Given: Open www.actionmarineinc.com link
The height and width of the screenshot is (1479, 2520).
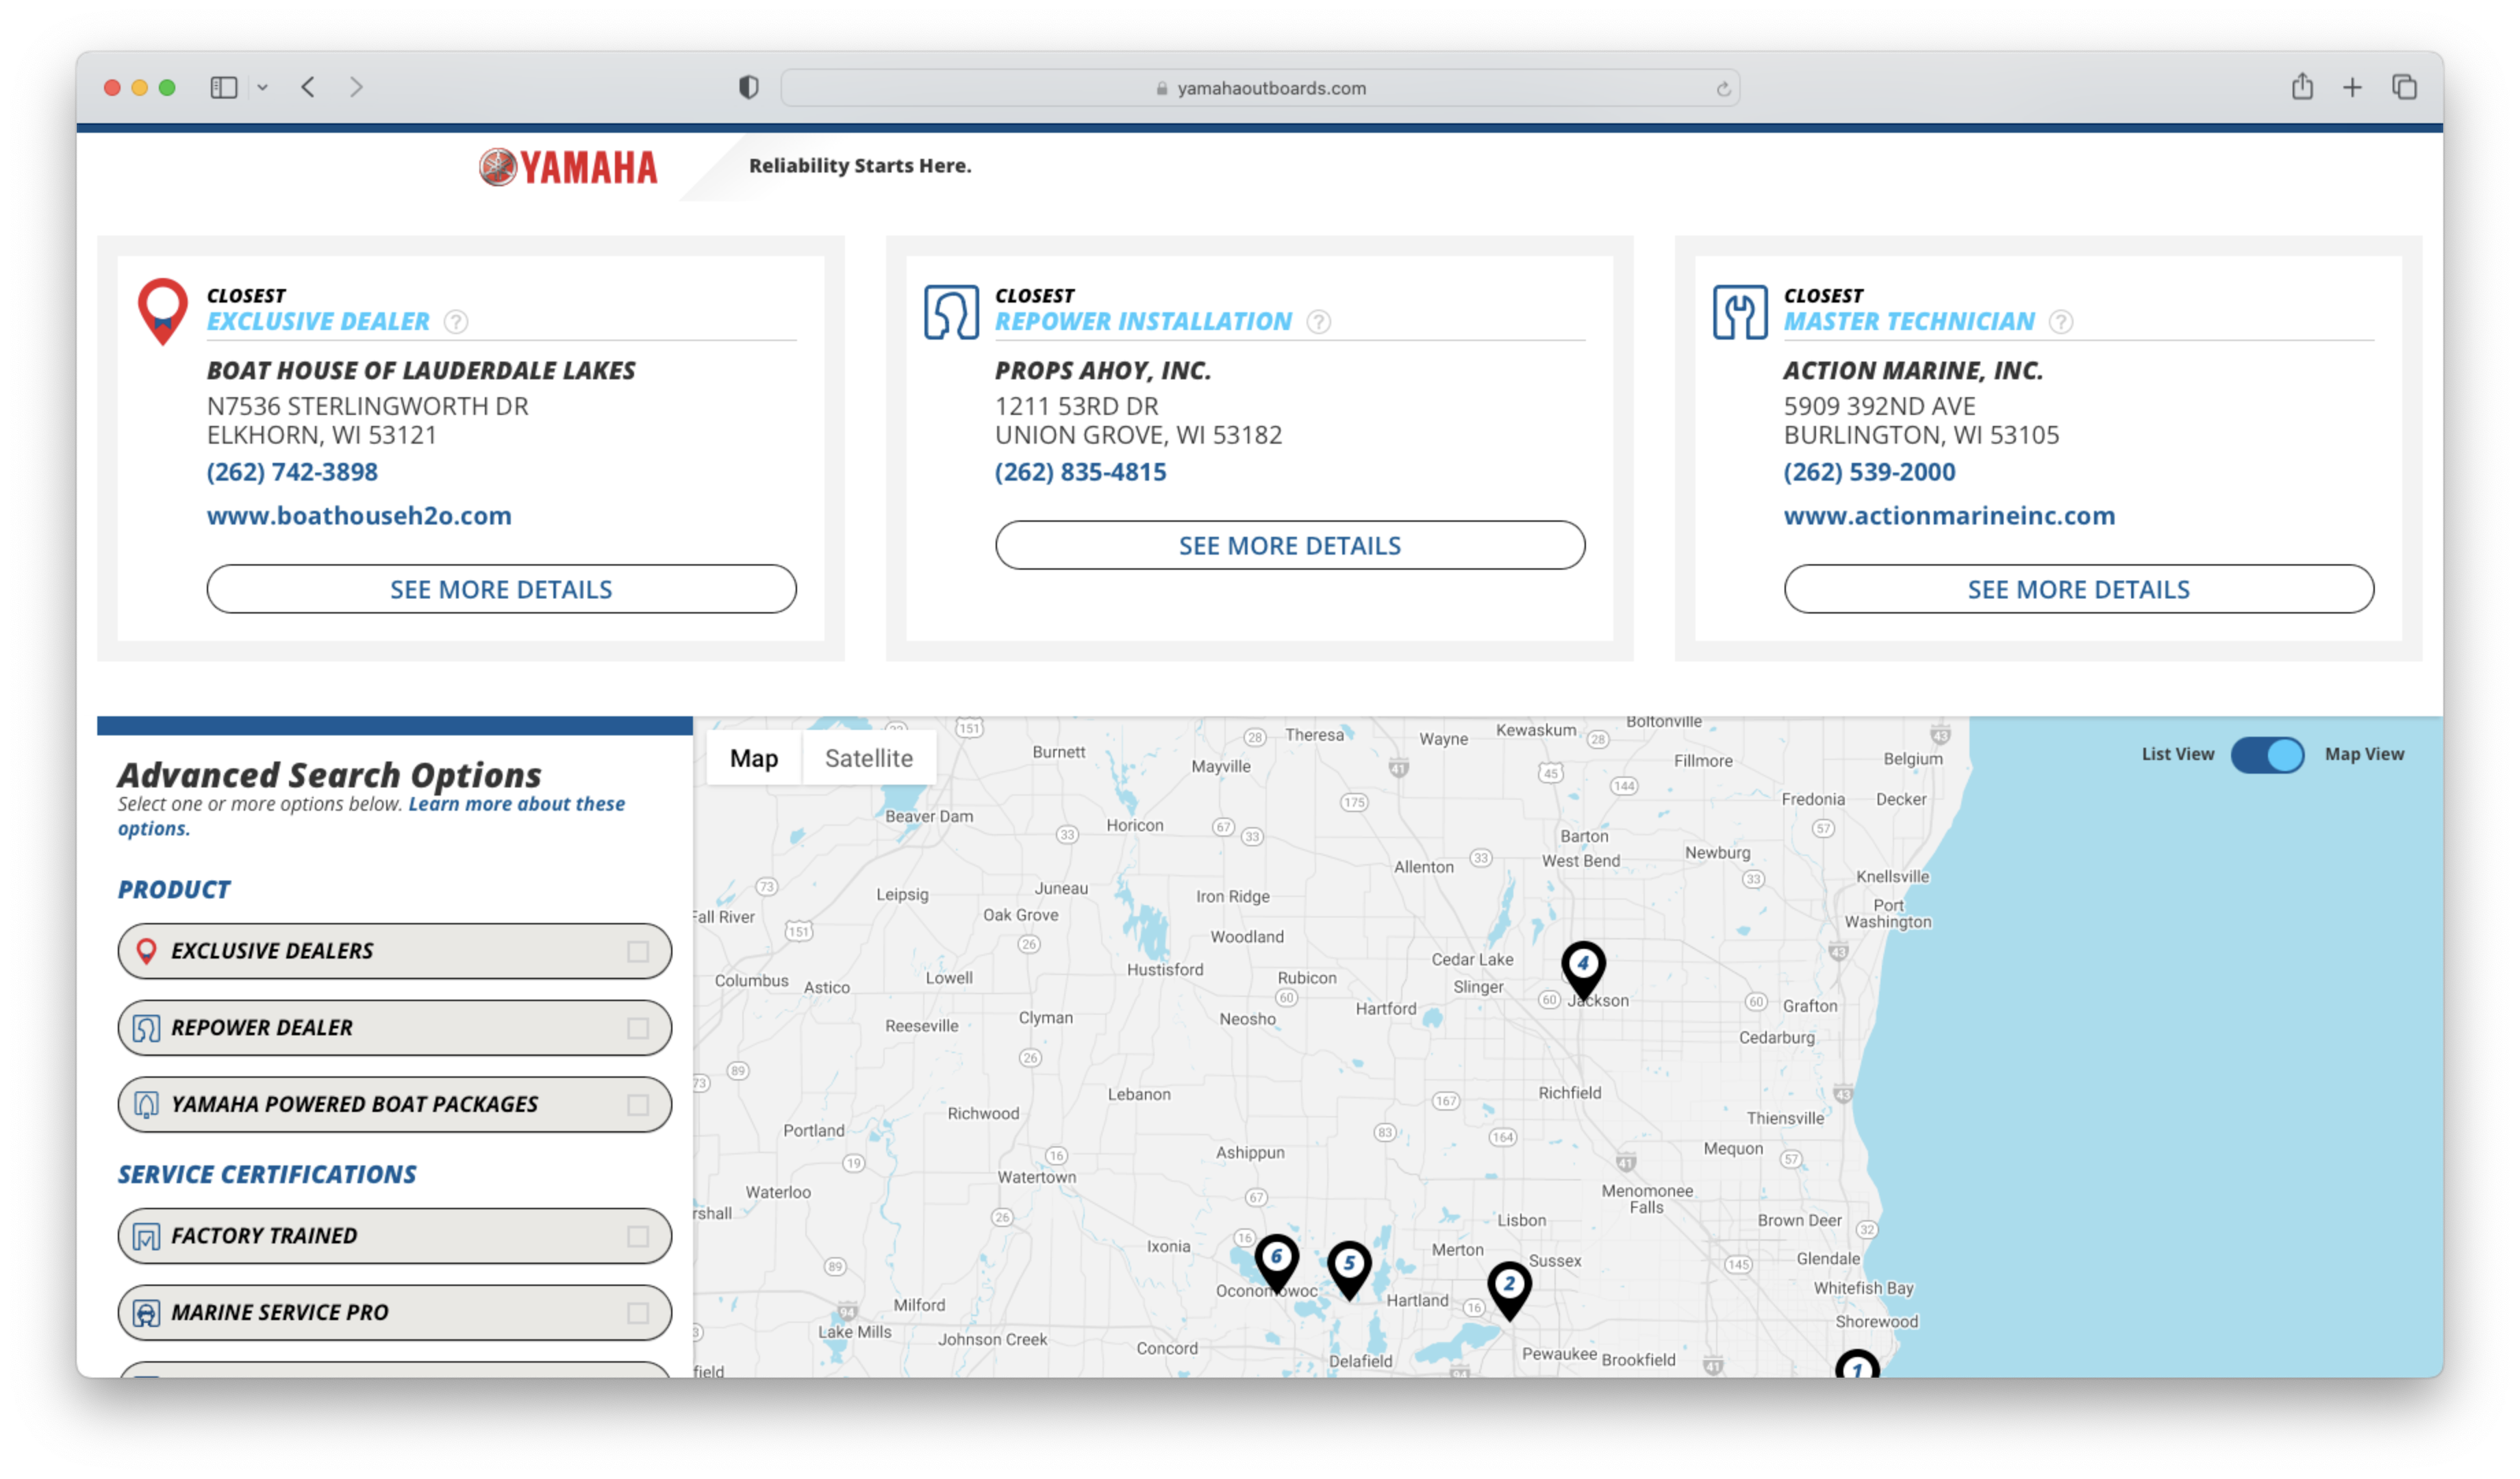Looking at the screenshot, I should pos(1949,516).
